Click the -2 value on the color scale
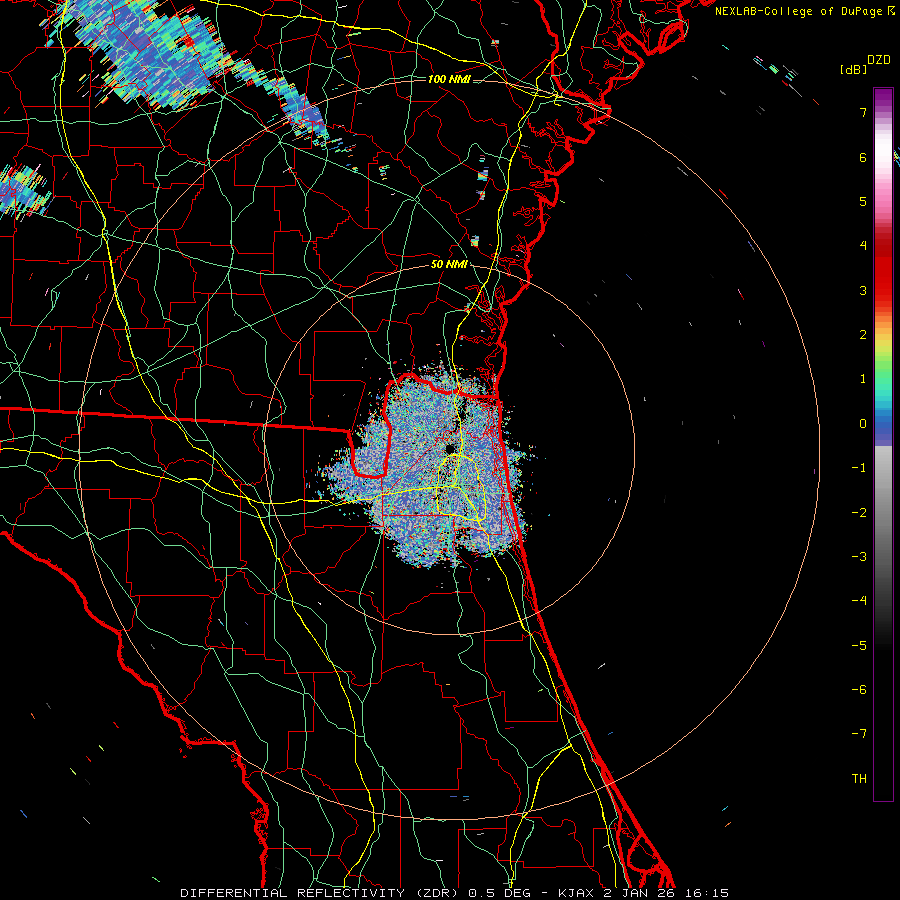 [x=859, y=513]
